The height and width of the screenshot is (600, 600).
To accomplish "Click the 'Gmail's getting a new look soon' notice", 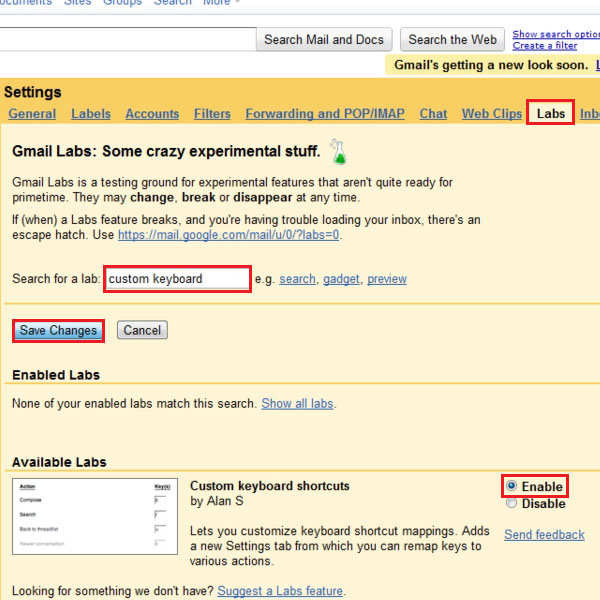I will [x=491, y=65].
